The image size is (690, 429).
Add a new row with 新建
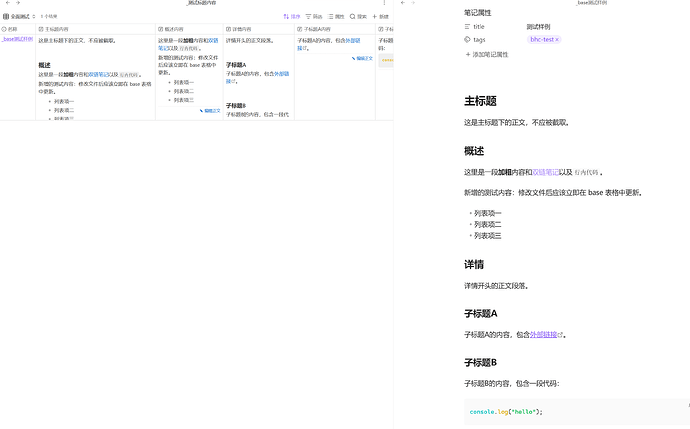point(381,16)
